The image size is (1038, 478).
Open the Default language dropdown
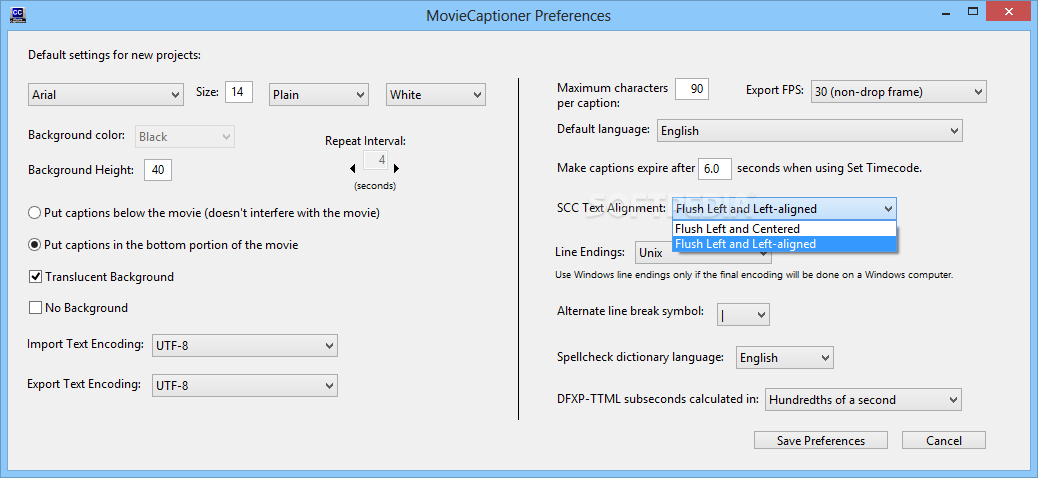pyautogui.click(x=809, y=130)
